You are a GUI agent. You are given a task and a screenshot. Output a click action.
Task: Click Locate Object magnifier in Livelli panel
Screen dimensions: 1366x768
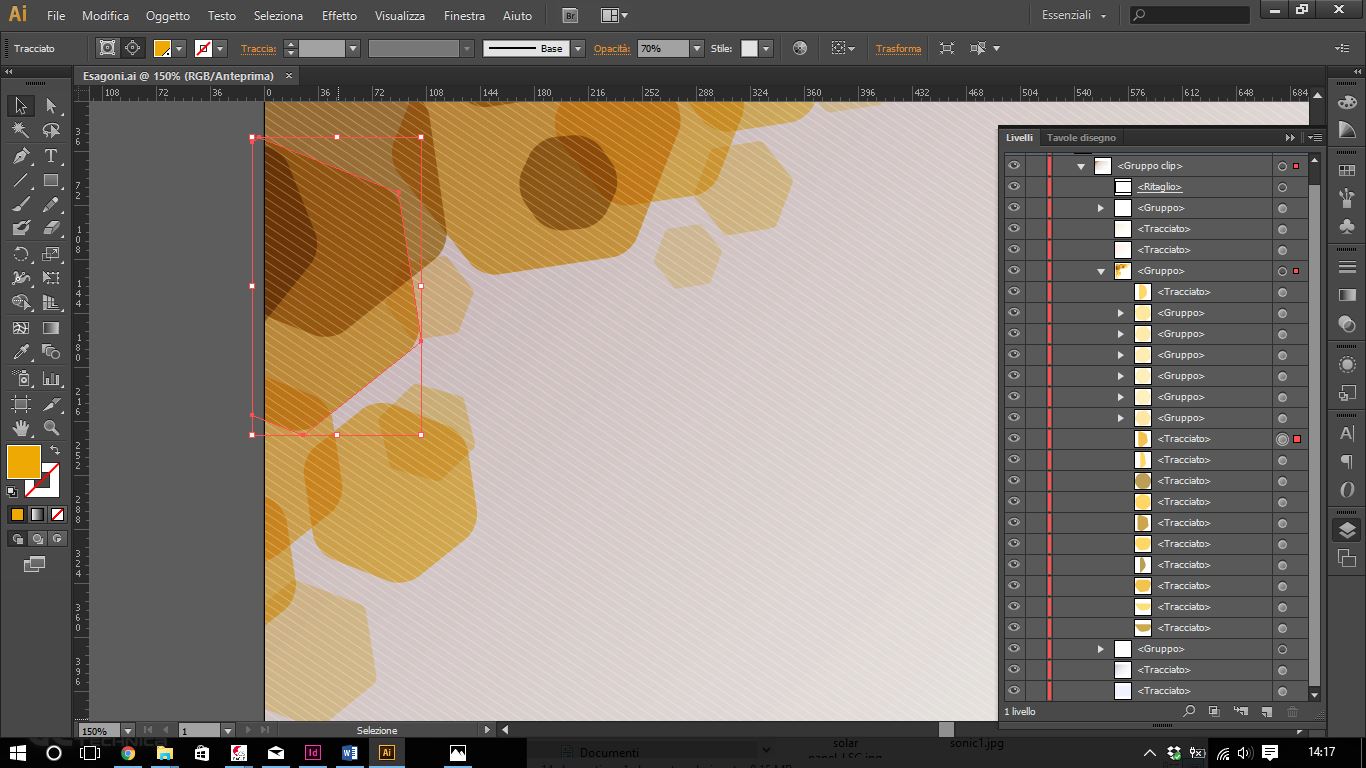(1189, 711)
